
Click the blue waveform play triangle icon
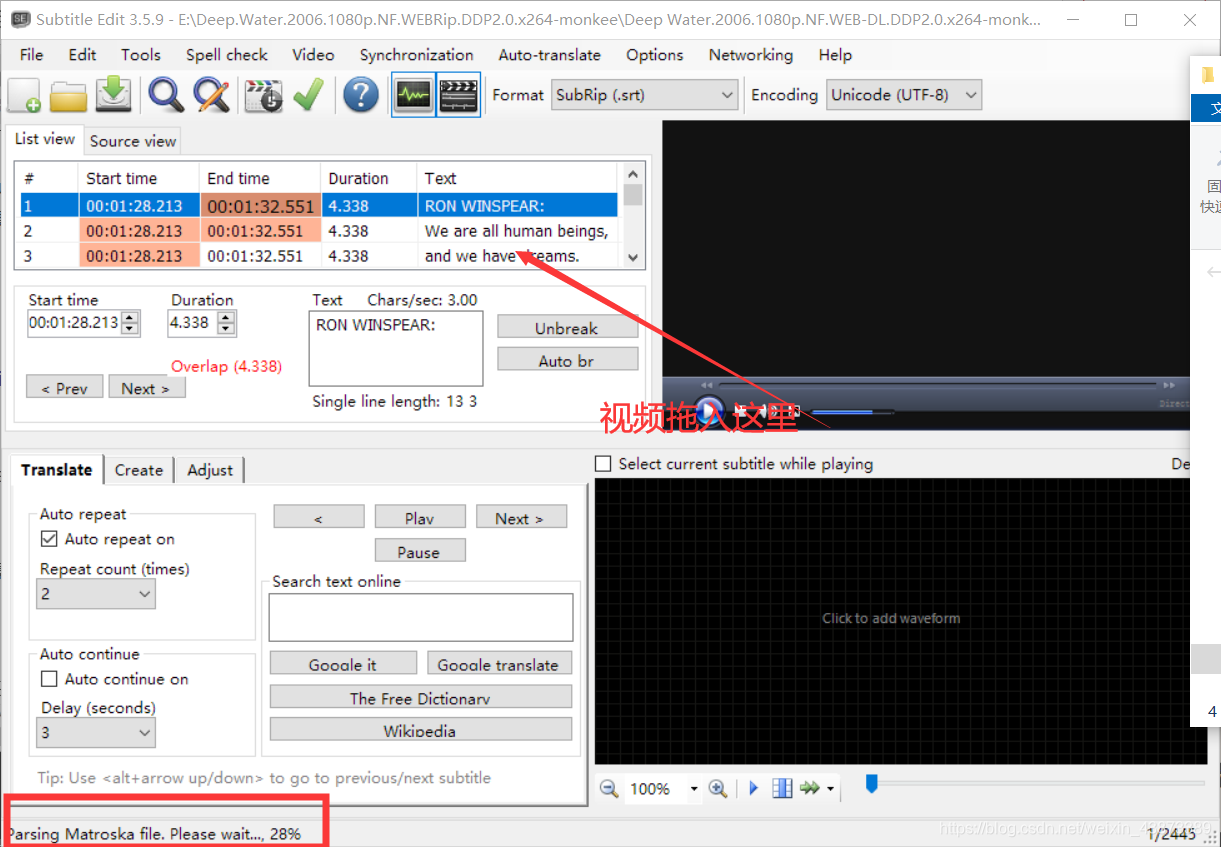click(754, 789)
